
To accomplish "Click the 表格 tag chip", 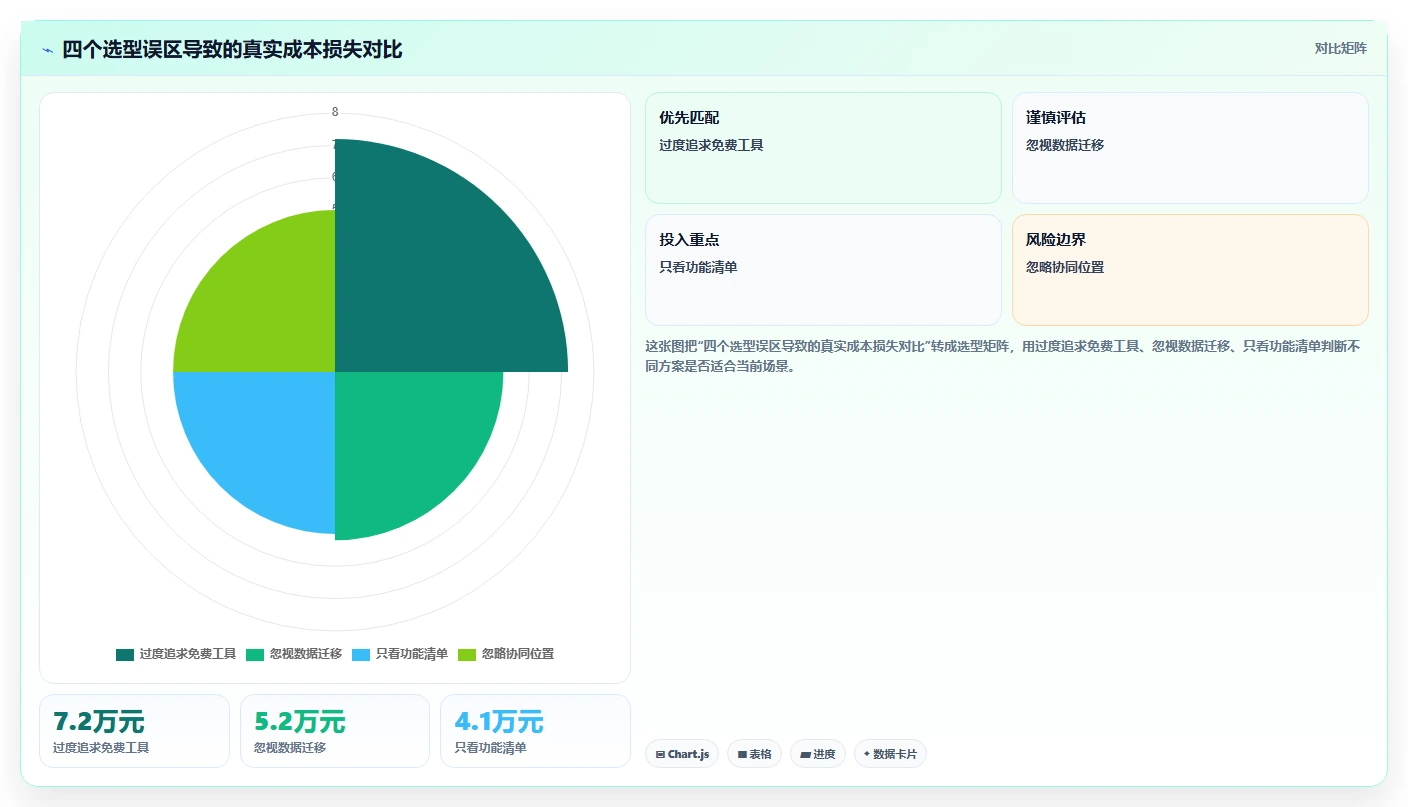I will tap(754, 754).
